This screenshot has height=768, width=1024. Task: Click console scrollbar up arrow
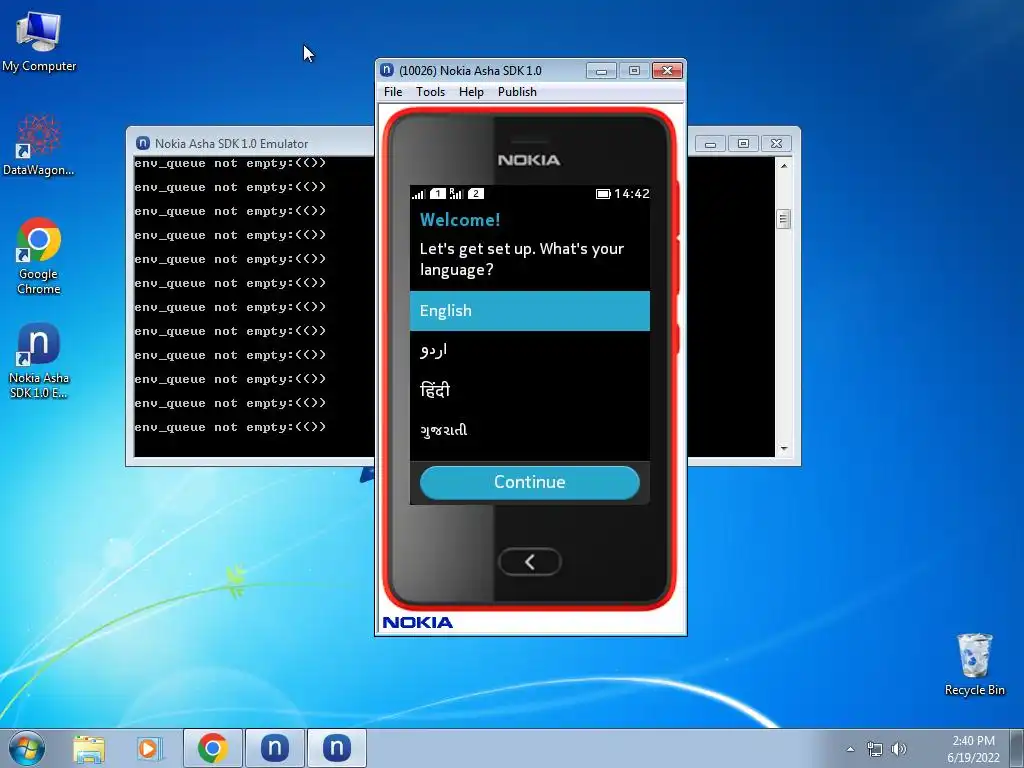(x=784, y=166)
